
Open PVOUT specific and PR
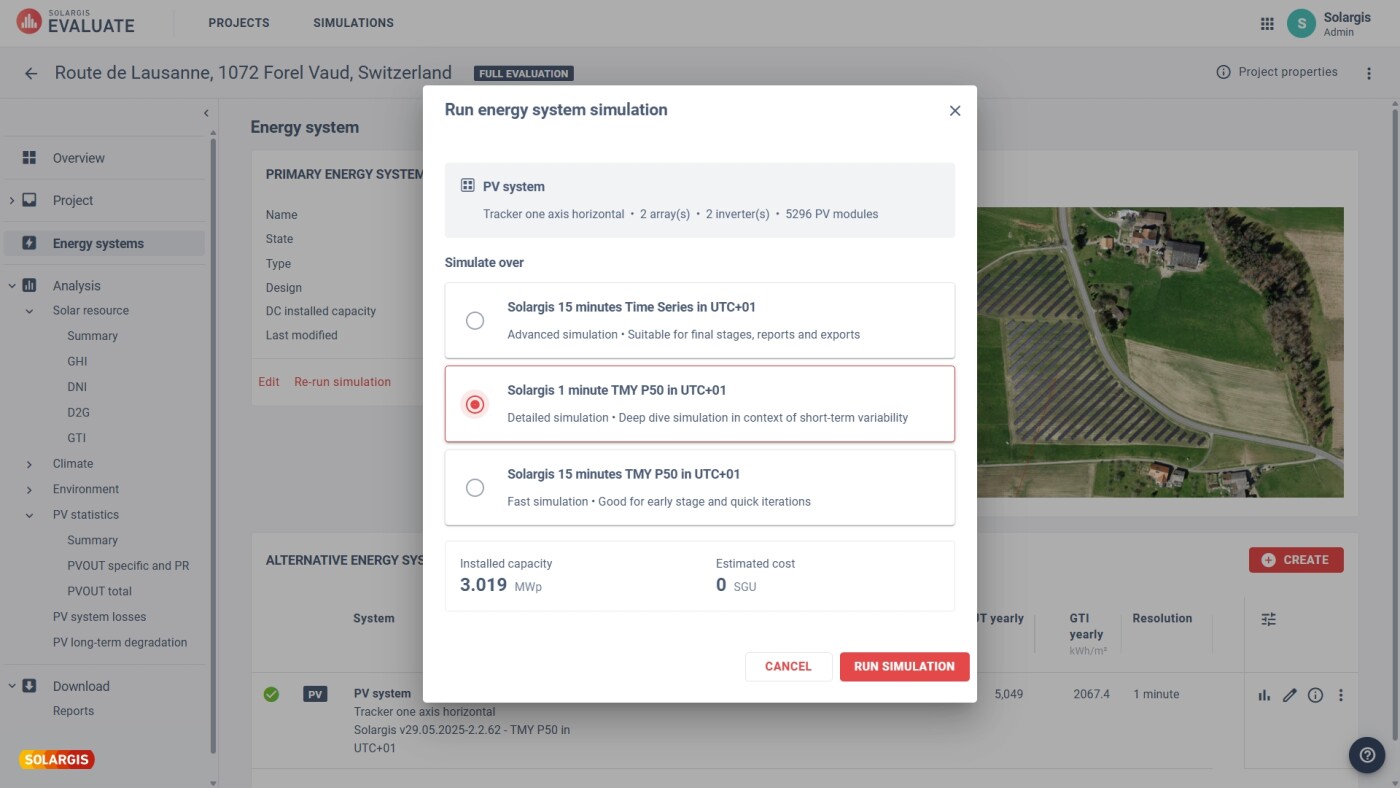pos(128,566)
